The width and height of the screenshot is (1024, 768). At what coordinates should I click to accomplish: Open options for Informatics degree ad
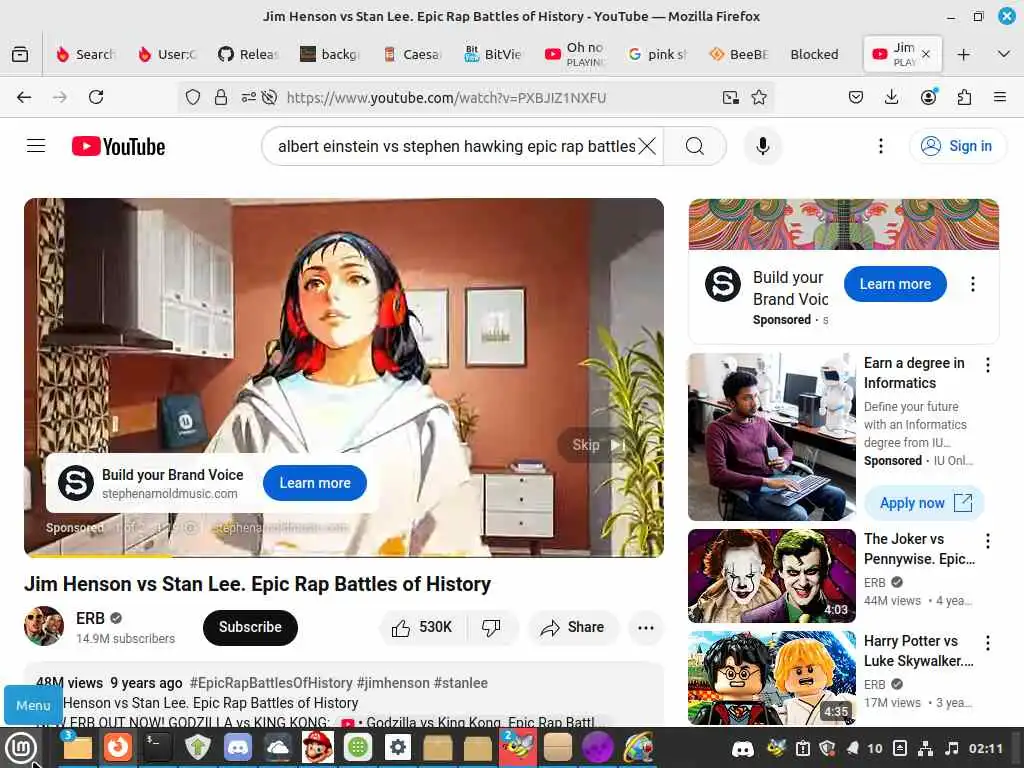987,365
